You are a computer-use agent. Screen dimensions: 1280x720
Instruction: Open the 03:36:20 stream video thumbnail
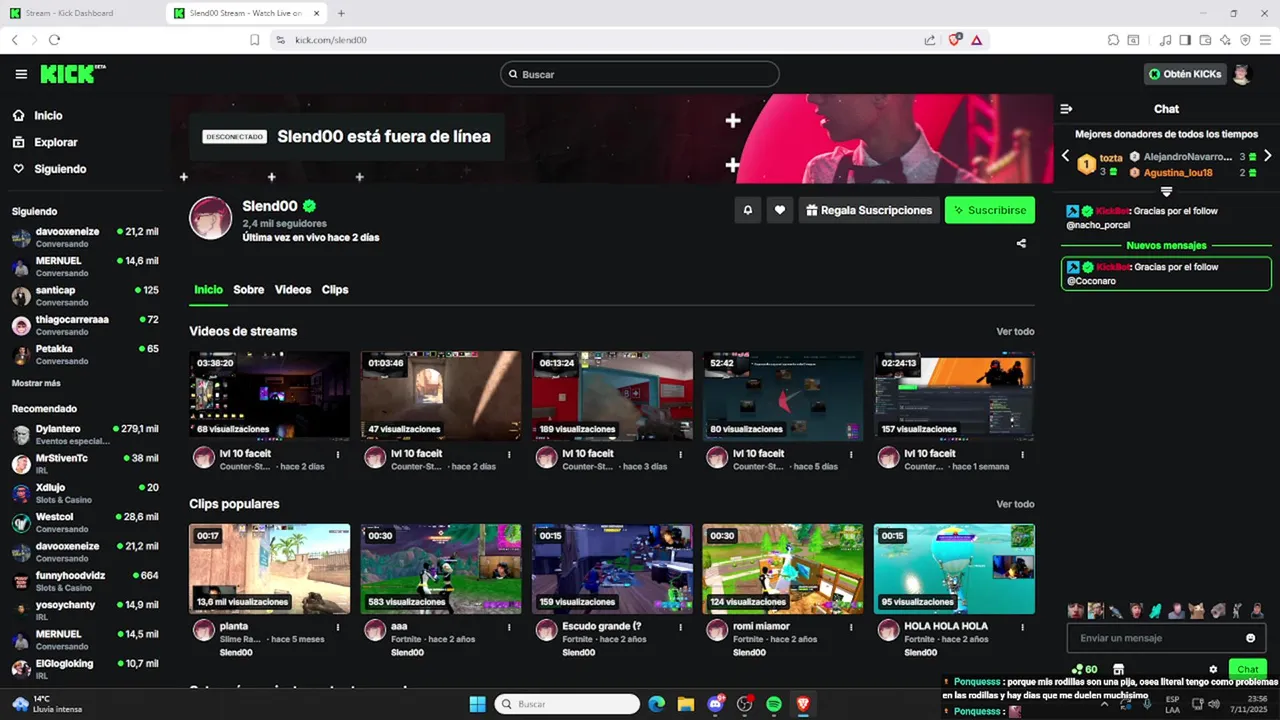[x=270, y=396]
